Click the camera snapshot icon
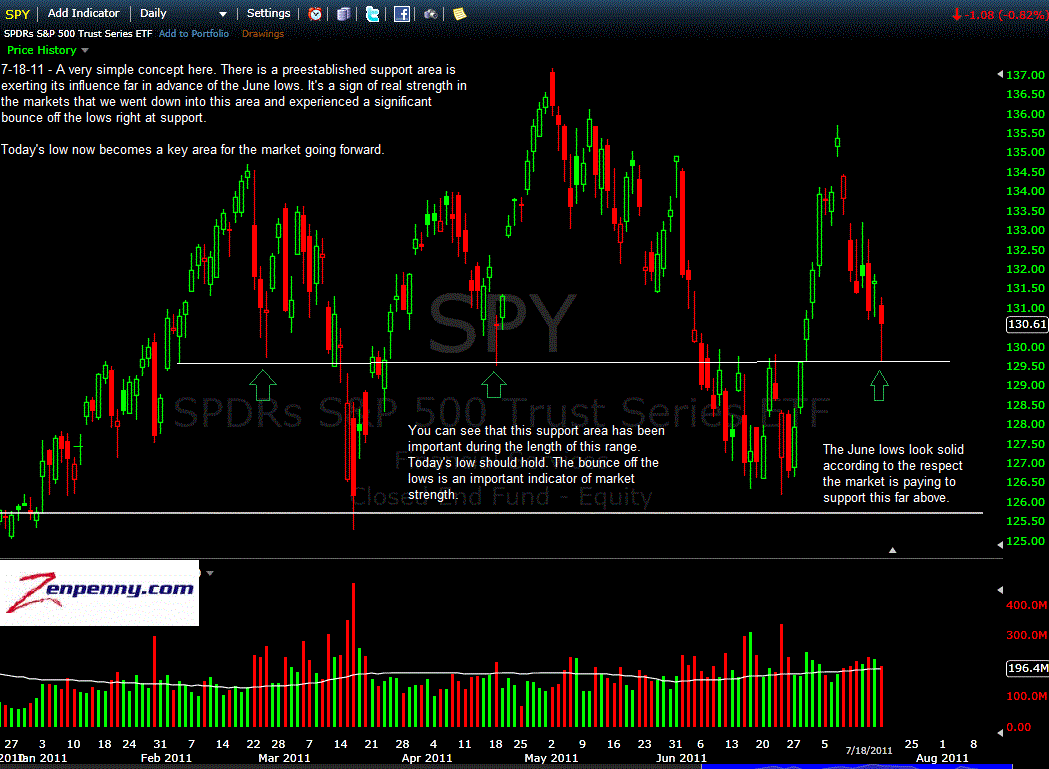1049x769 pixels. pyautogui.click(x=431, y=13)
